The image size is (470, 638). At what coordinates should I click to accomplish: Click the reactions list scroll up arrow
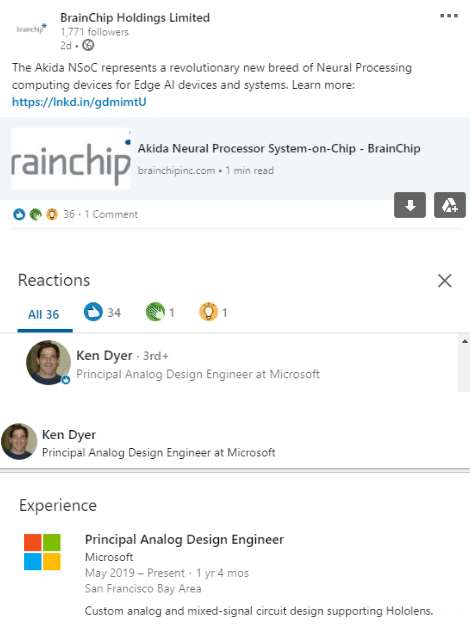[464, 341]
